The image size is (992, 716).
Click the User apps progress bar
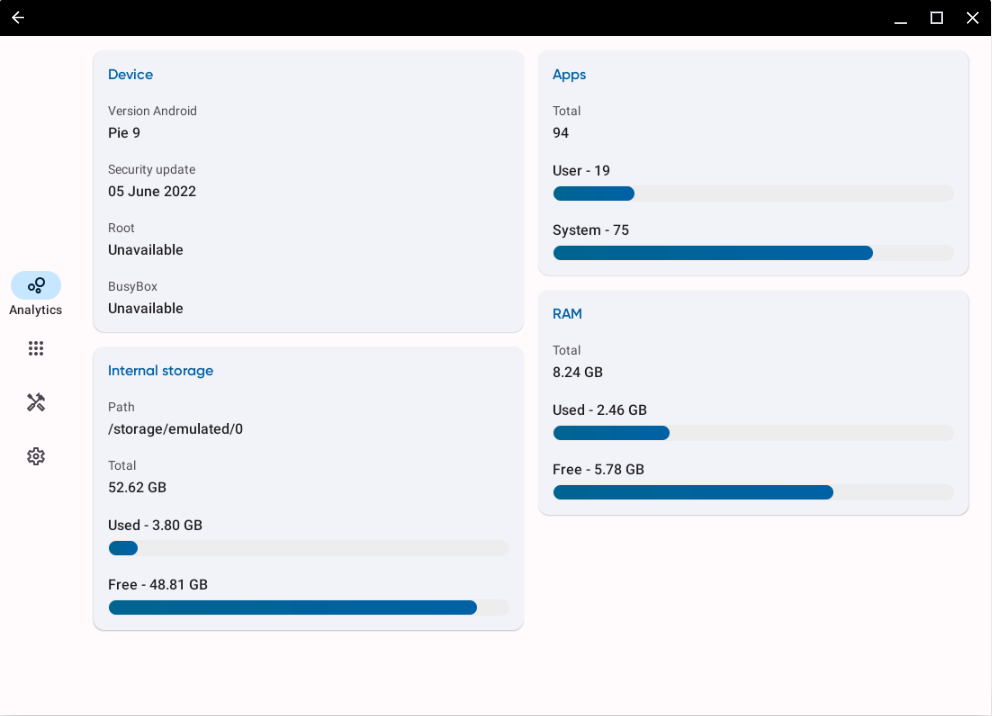point(752,194)
